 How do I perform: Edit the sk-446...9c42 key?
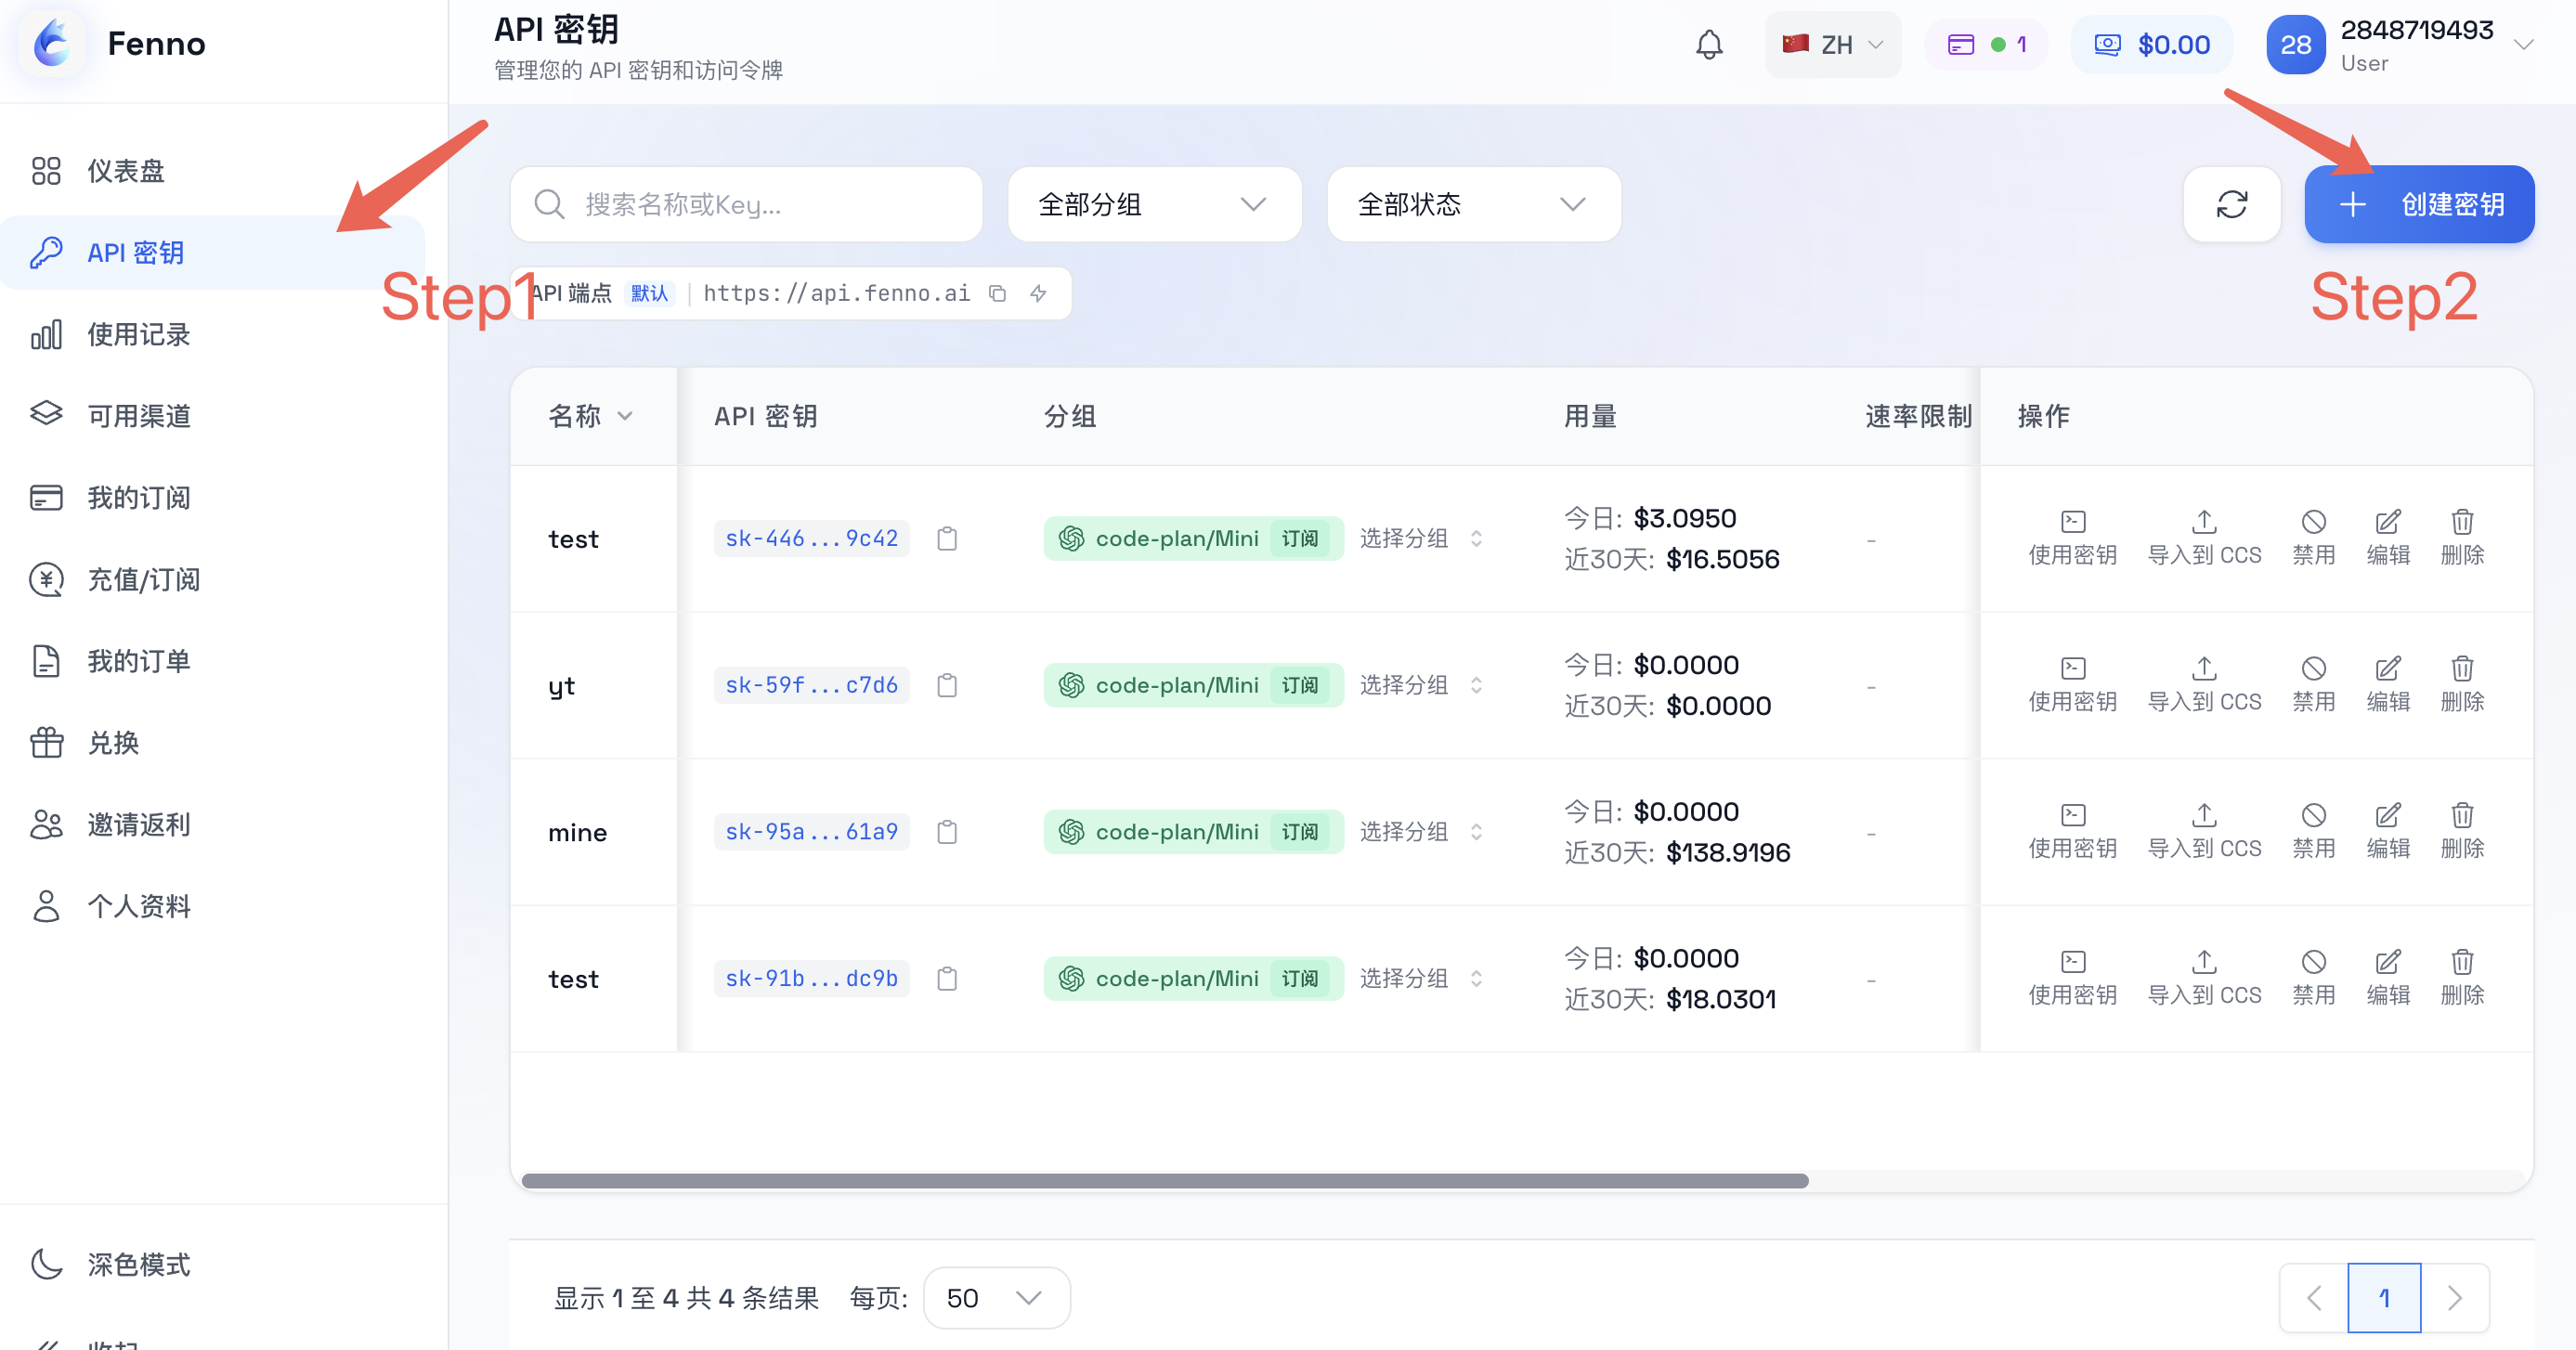coord(2388,539)
